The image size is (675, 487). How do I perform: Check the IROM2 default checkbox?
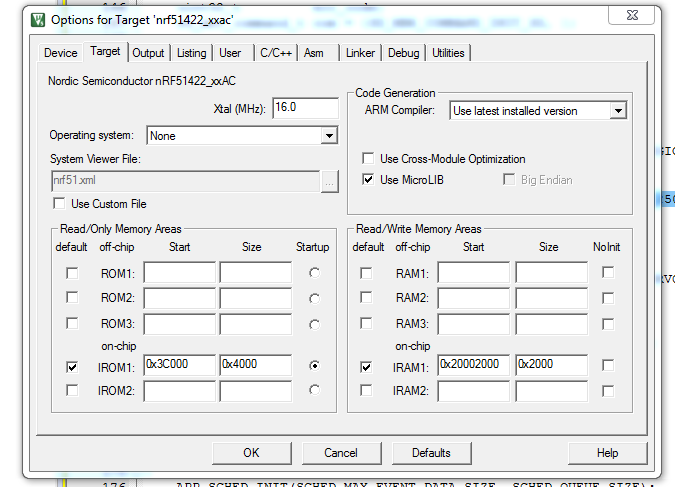72,390
